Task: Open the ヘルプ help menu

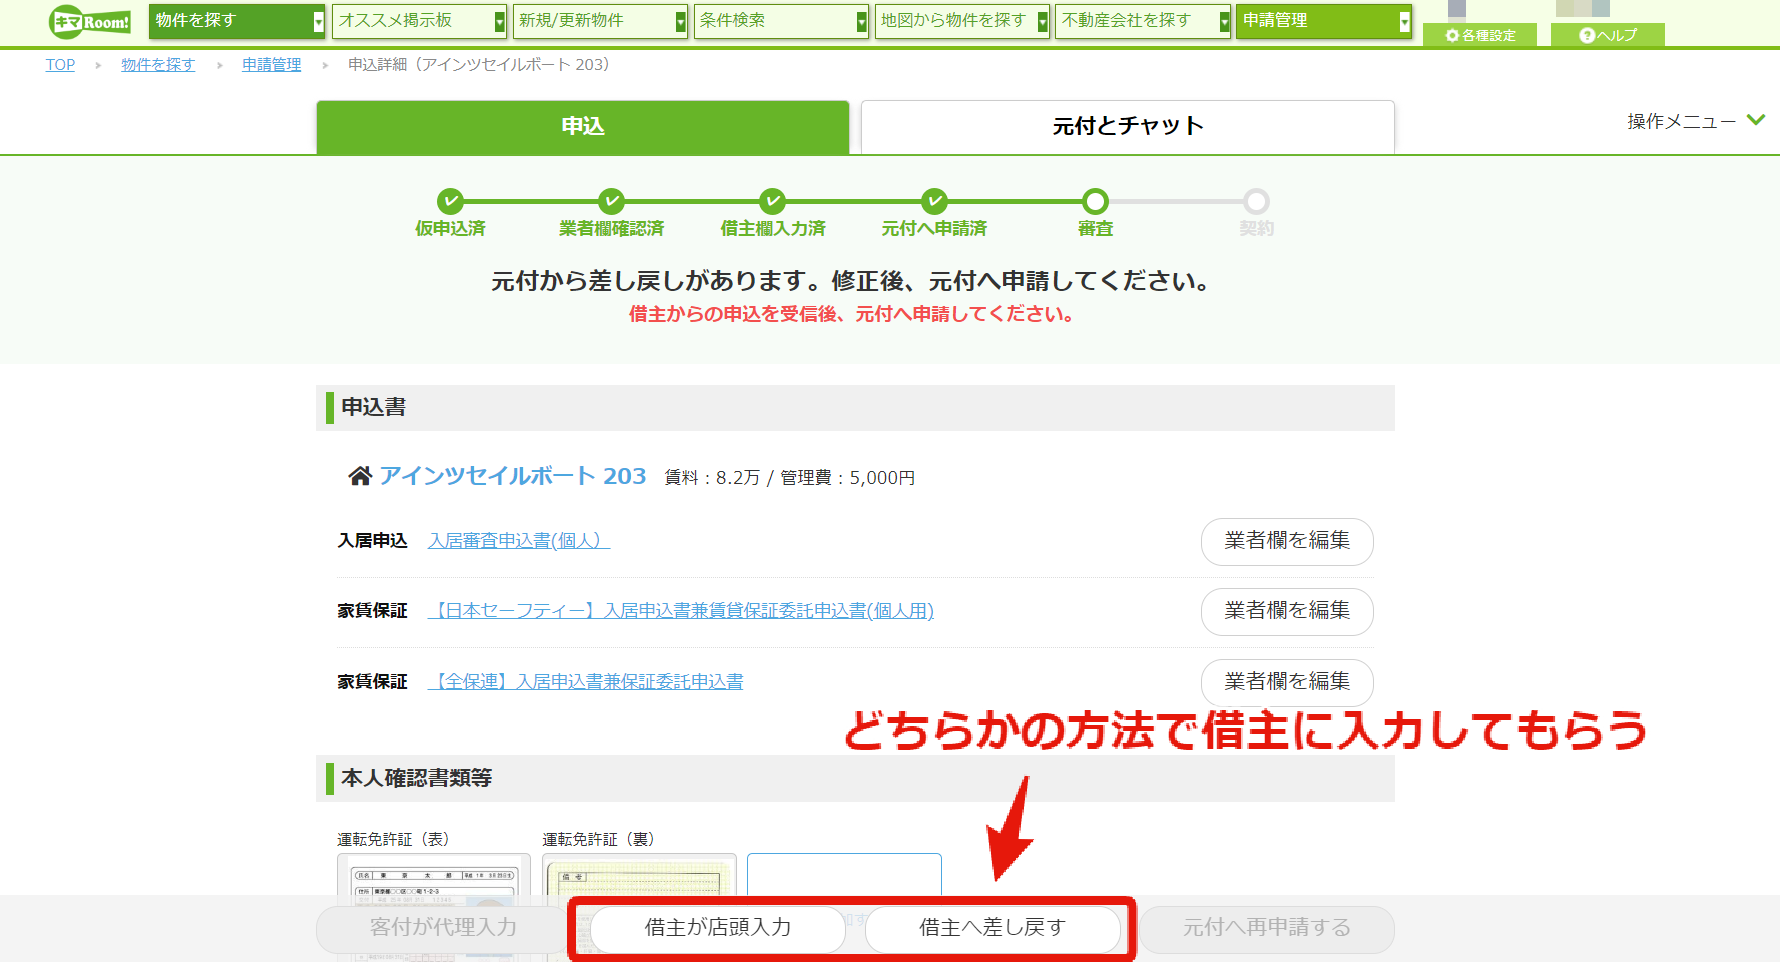Action: click(x=1608, y=35)
